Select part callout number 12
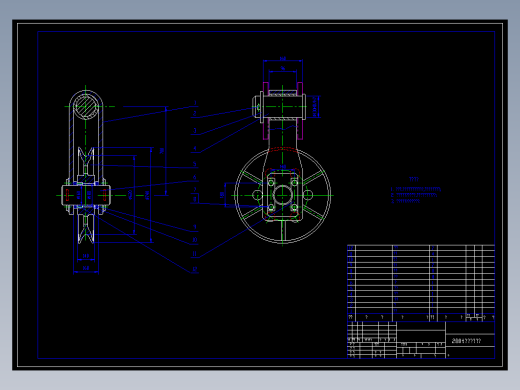This screenshot has width=520, height=390. (195, 269)
